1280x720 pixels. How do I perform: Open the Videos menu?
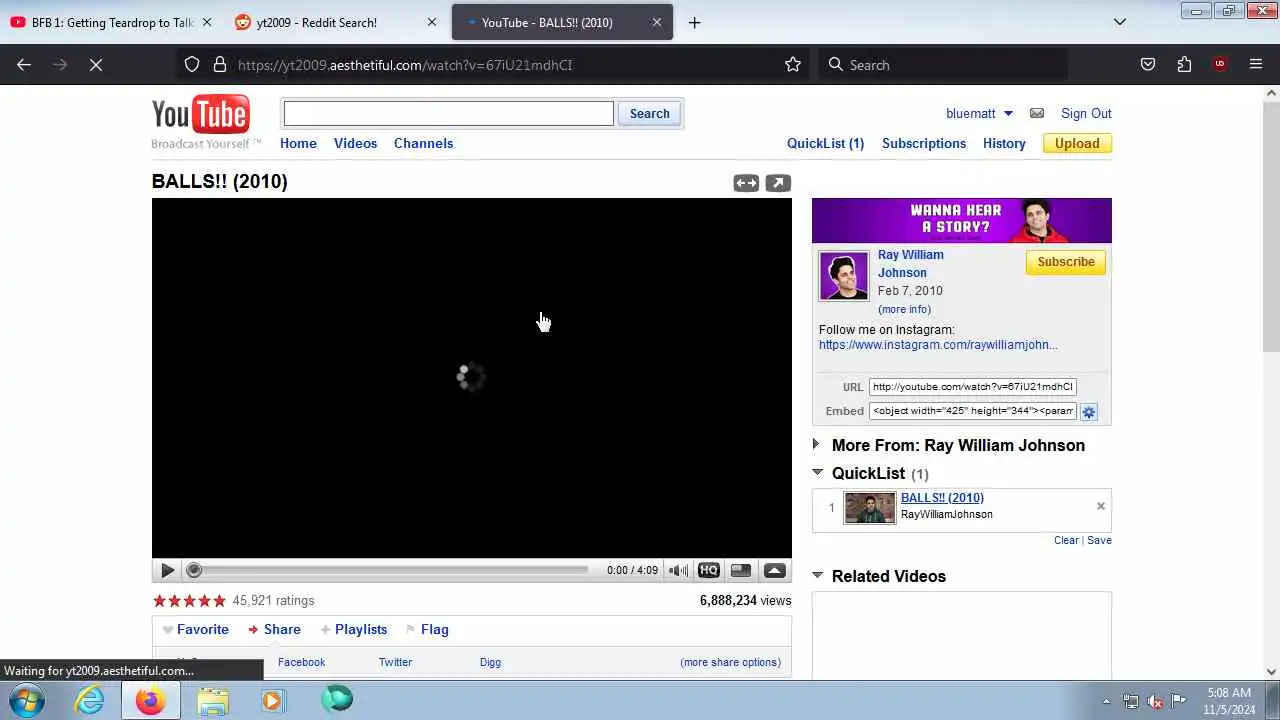(355, 143)
